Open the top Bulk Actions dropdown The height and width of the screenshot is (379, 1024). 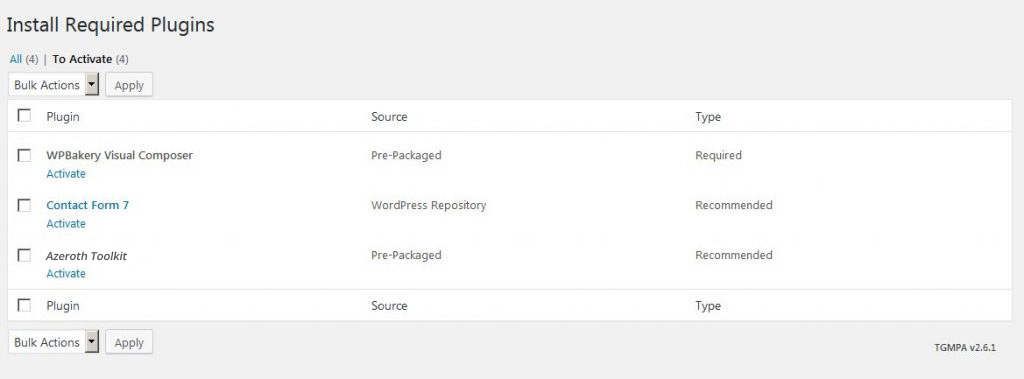coord(54,85)
